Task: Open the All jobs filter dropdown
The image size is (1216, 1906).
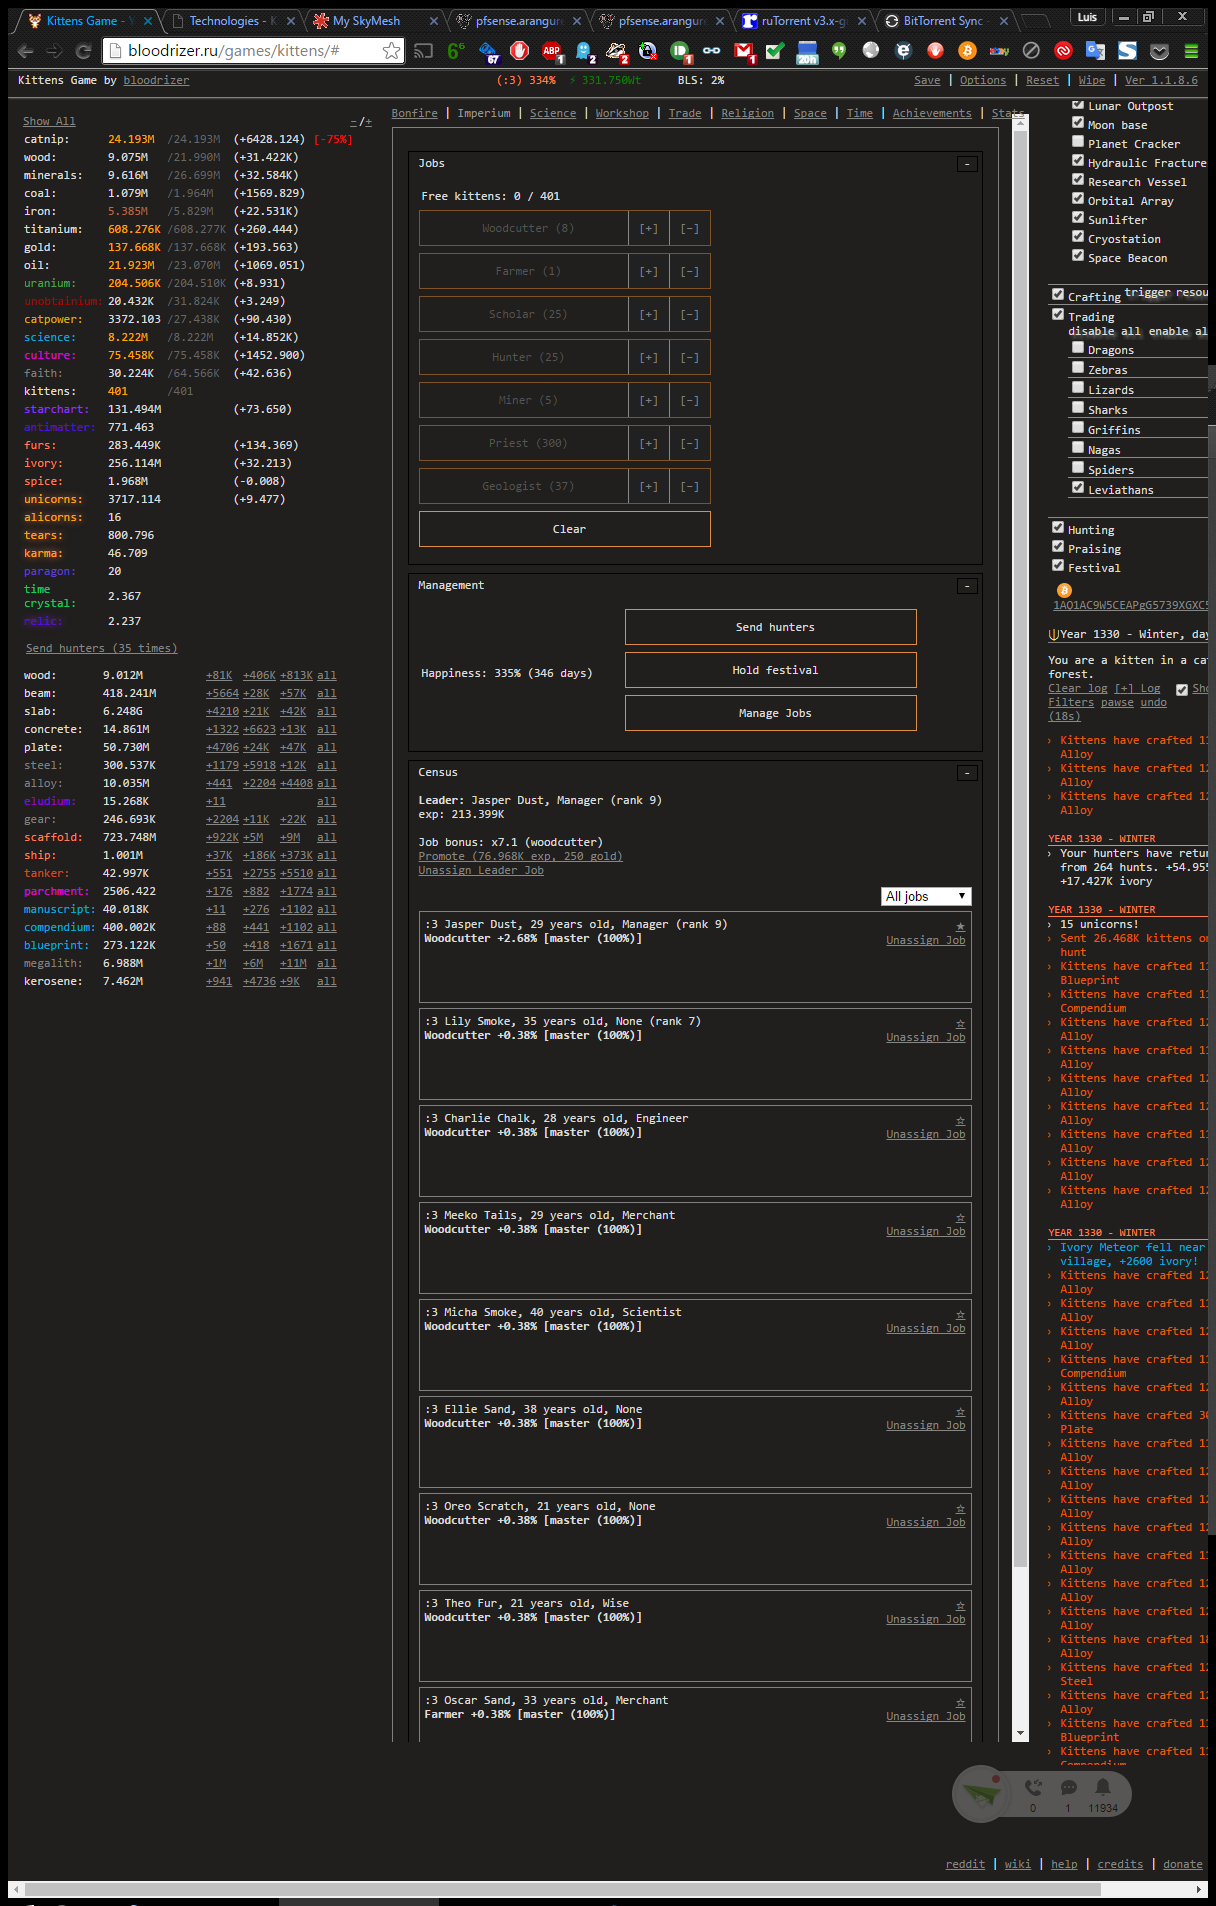Action: click(x=926, y=896)
